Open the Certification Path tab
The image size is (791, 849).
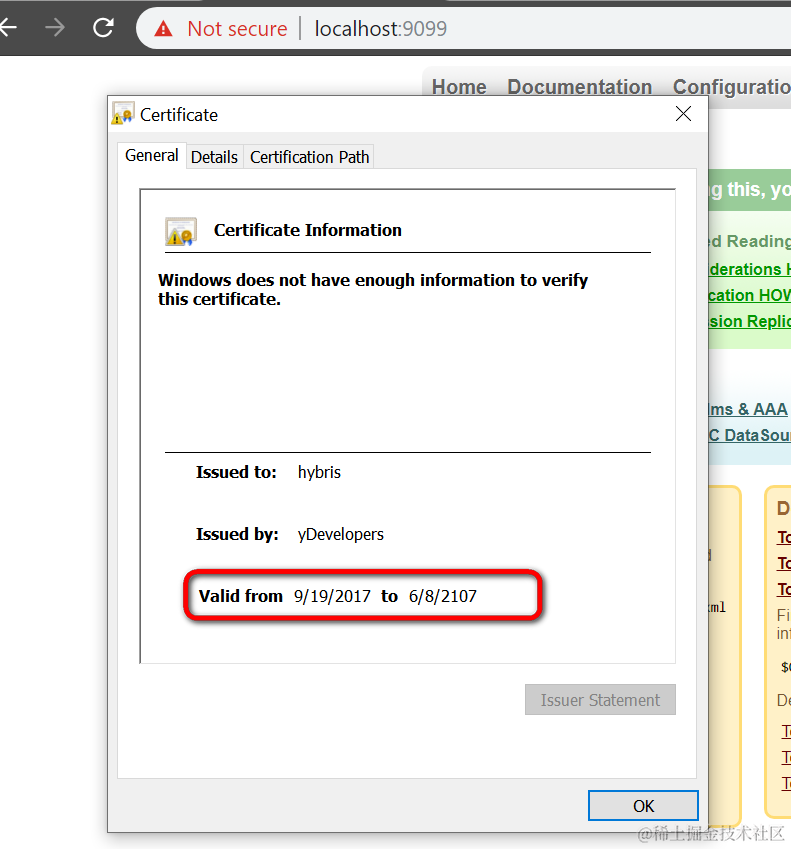(x=309, y=157)
